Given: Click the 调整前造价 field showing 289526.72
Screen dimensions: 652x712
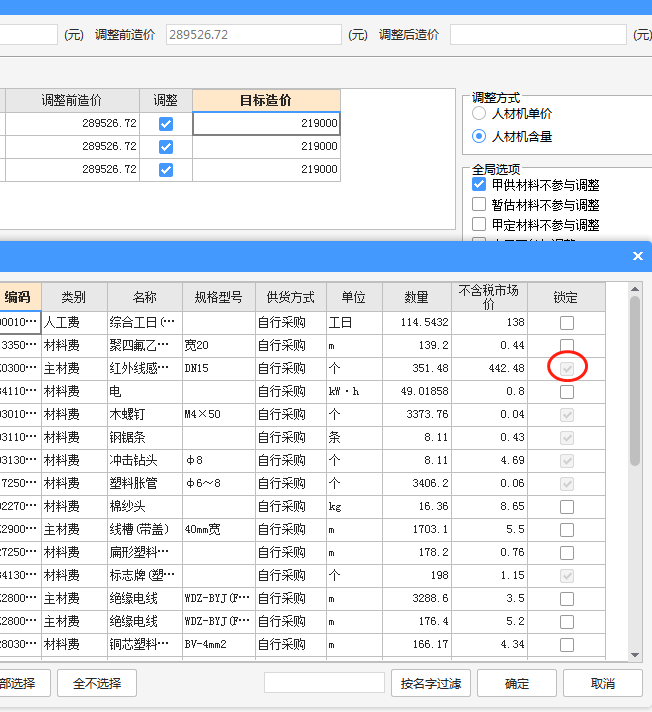Looking at the screenshot, I should [254, 35].
